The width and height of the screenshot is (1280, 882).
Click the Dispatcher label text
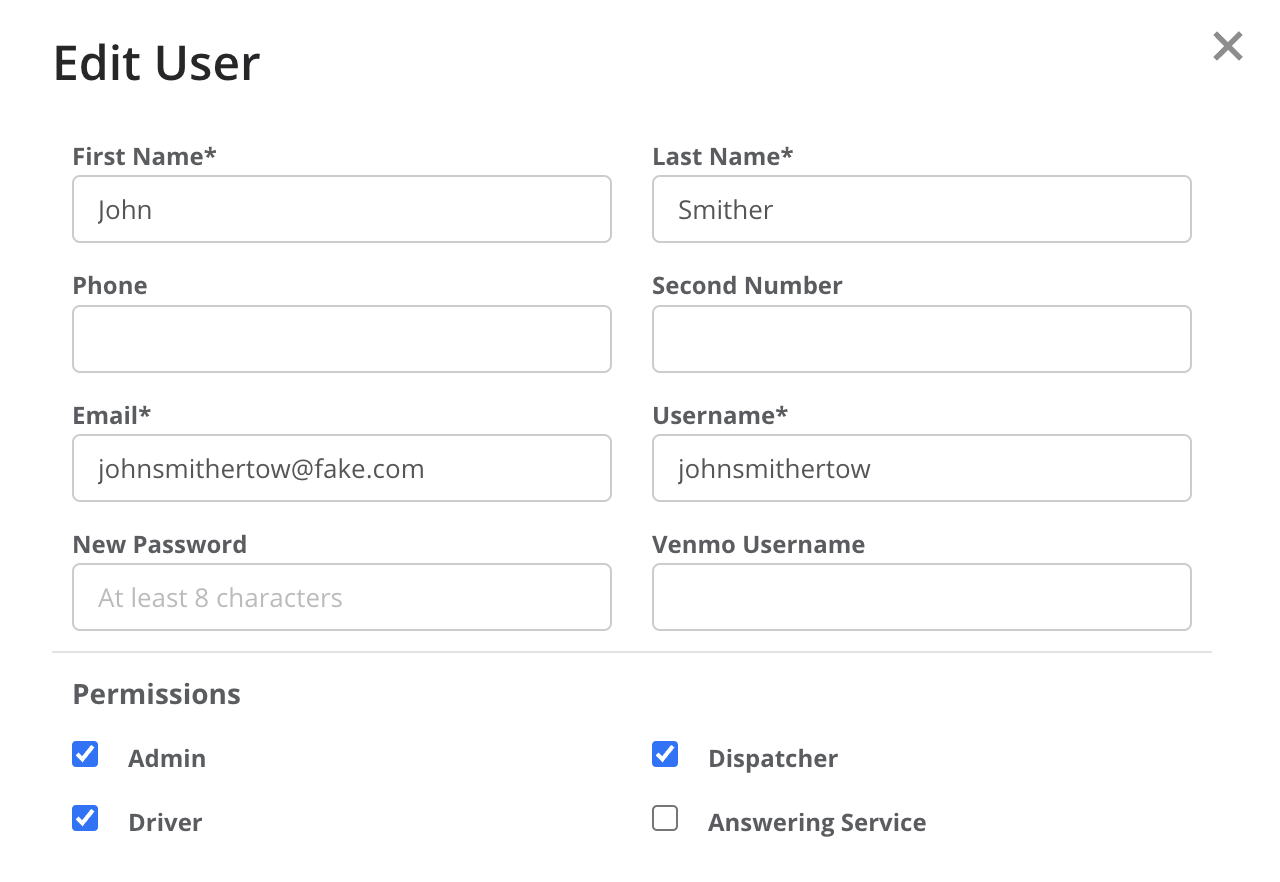tap(773, 758)
